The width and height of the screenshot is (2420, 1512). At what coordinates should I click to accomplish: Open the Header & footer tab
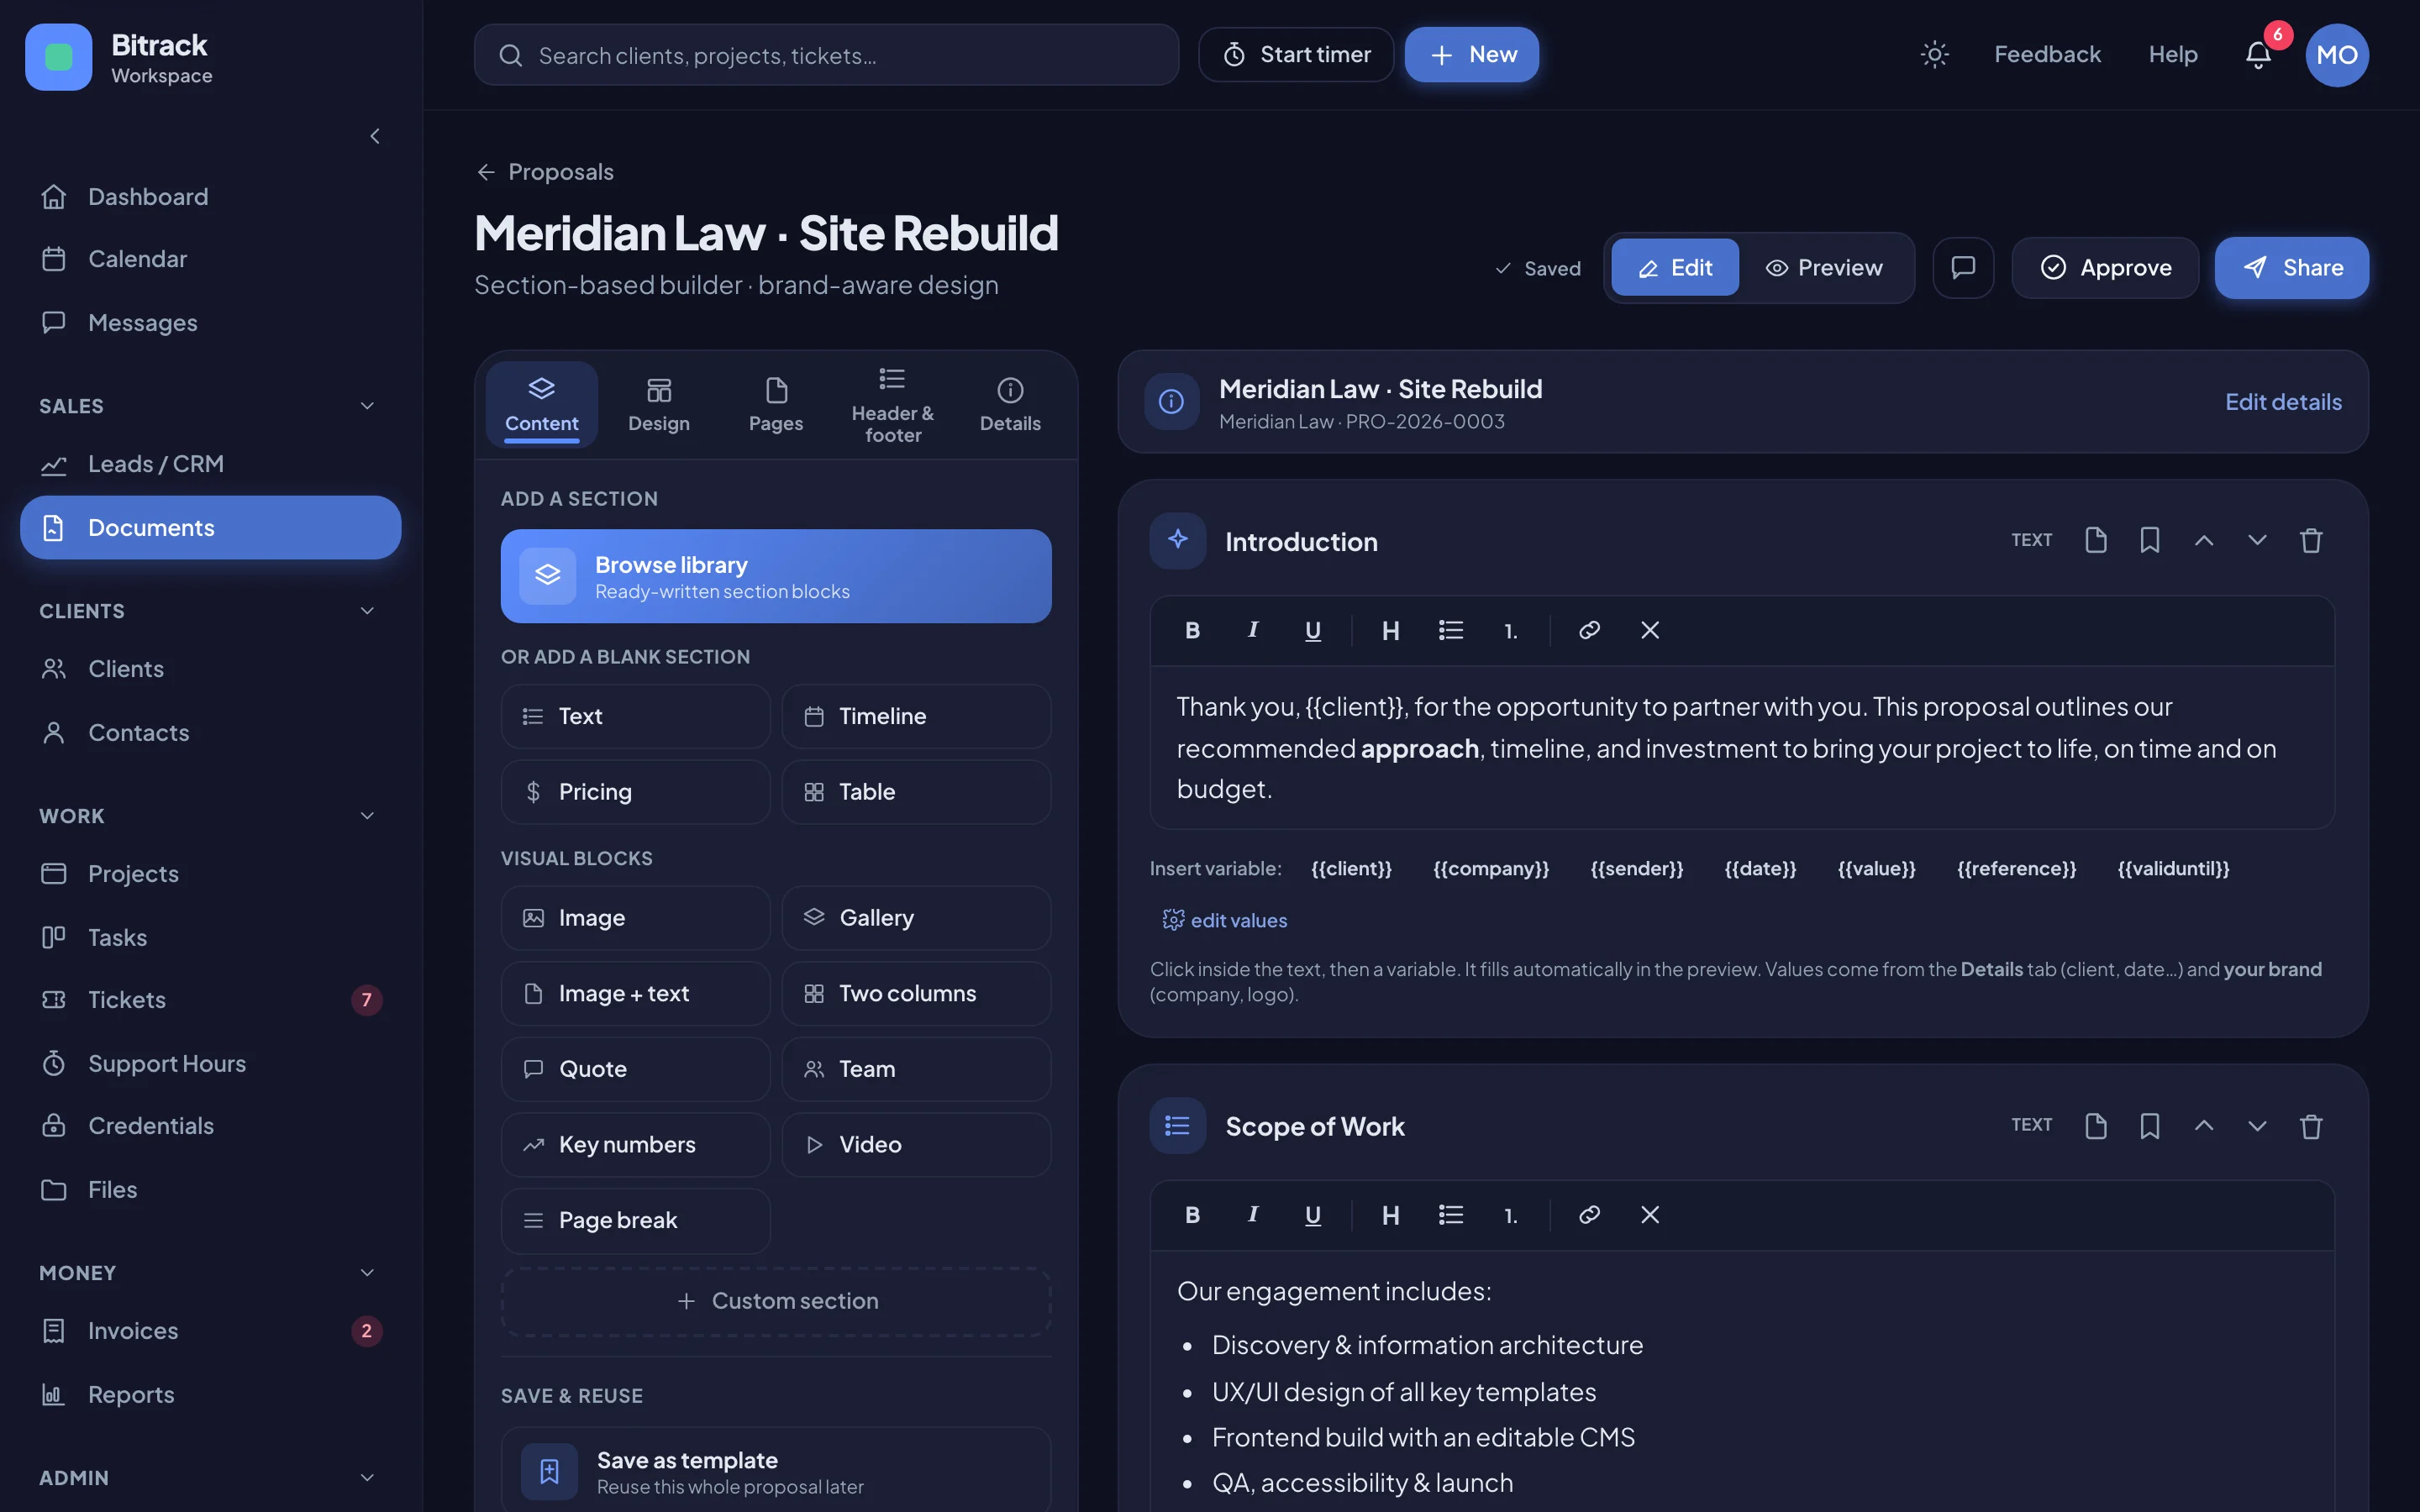click(x=893, y=404)
